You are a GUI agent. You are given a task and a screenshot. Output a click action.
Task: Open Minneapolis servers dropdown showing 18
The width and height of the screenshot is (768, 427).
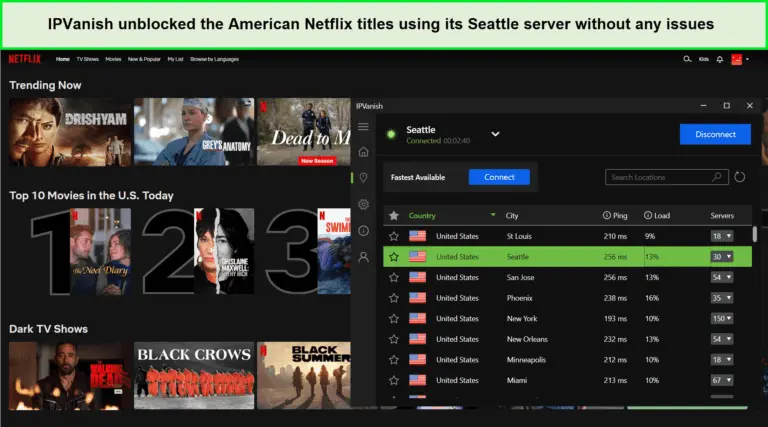tap(721, 359)
